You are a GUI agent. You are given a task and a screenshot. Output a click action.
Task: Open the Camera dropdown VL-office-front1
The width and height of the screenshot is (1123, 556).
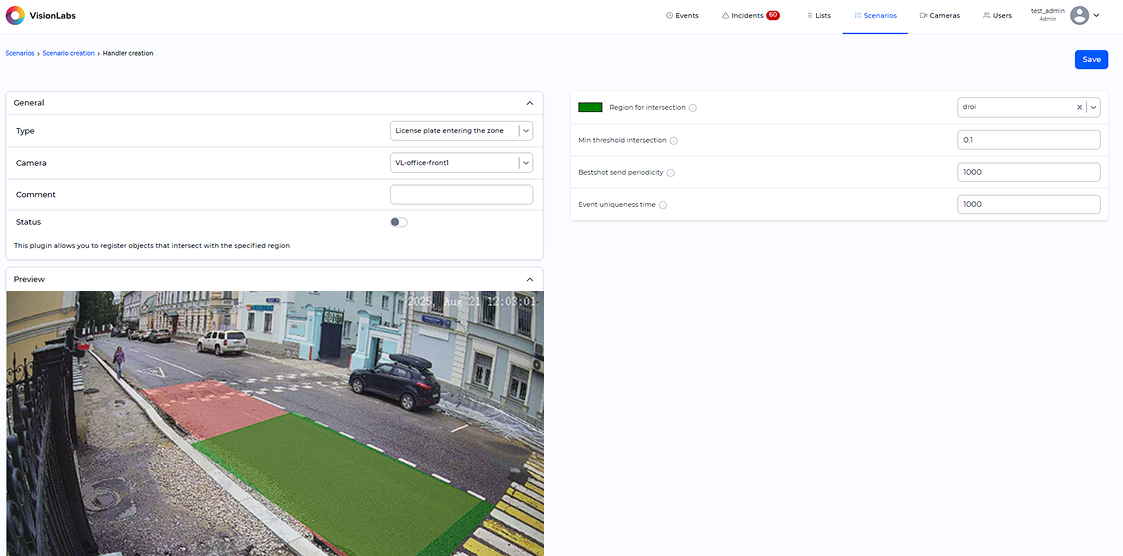(526, 163)
